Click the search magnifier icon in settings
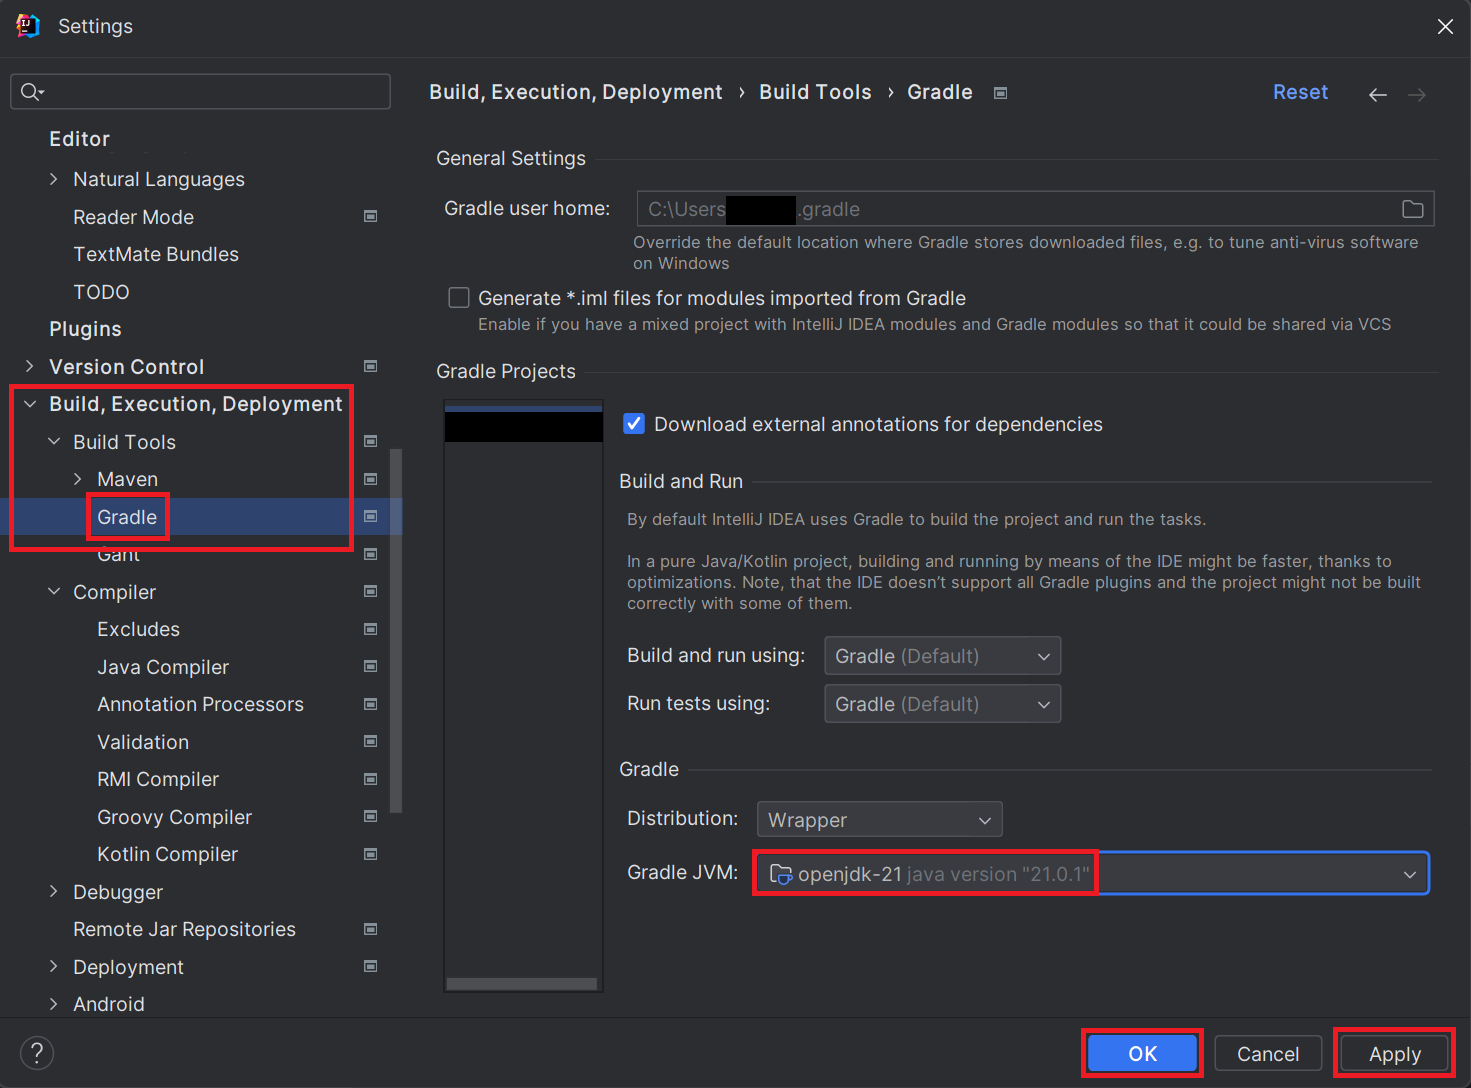This screenshot has height=1088, width=1471. (x=31, y=92)
